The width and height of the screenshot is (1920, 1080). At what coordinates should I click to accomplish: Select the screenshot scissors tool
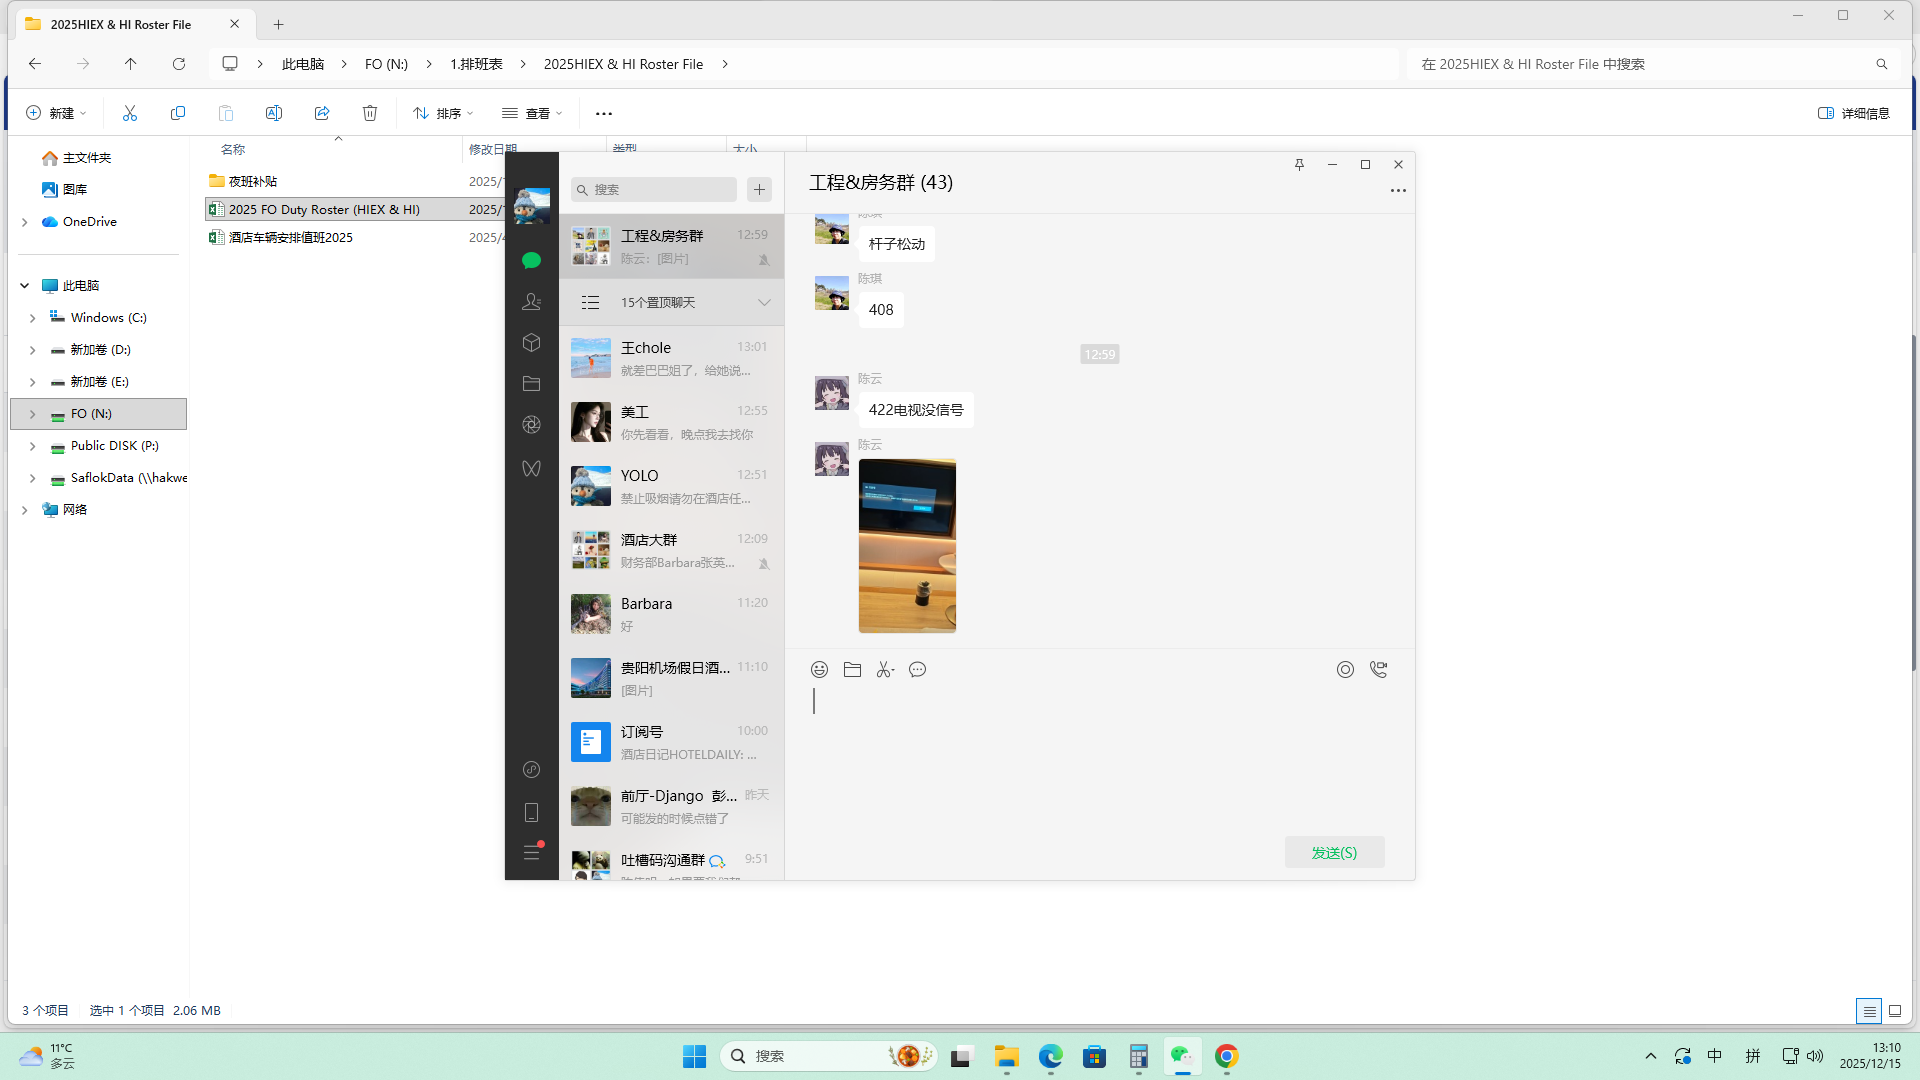(x=884, y=670)
